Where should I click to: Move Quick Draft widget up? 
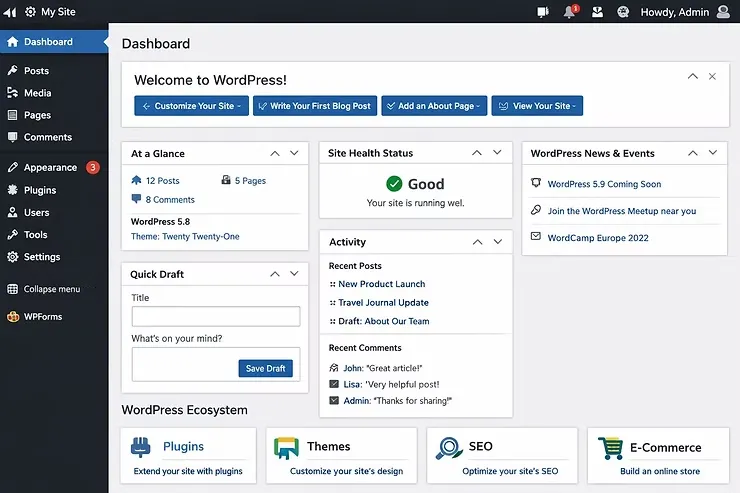(x=275, y=274)
